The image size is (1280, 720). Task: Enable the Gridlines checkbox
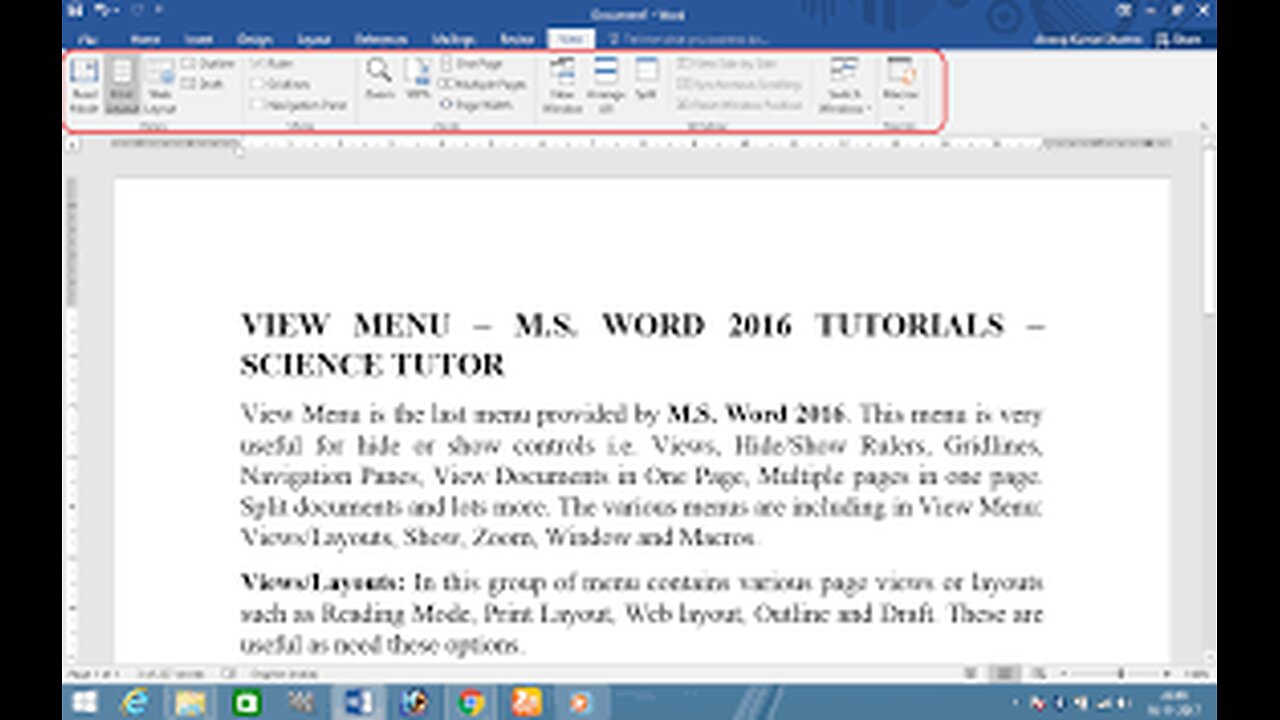click(x=281, y=84)
